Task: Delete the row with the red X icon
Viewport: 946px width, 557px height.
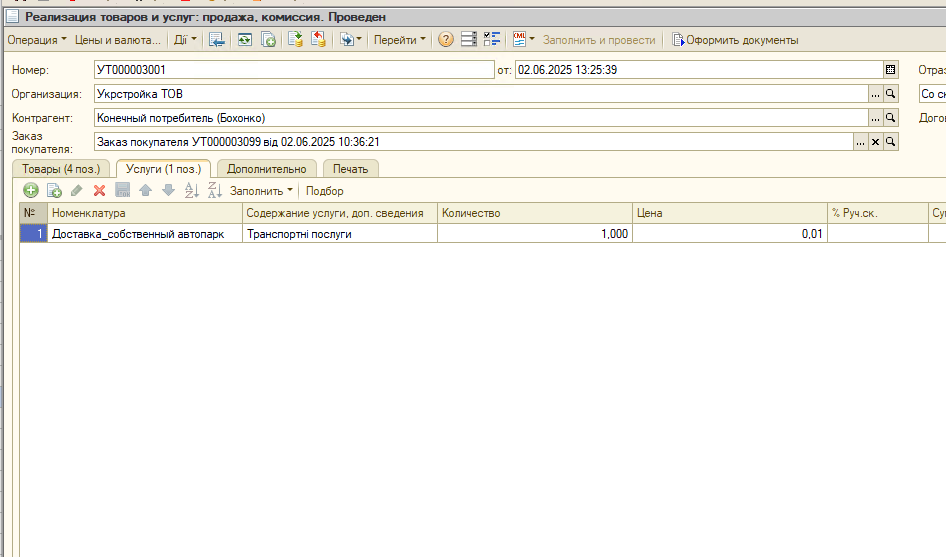Action: point(100,191)
